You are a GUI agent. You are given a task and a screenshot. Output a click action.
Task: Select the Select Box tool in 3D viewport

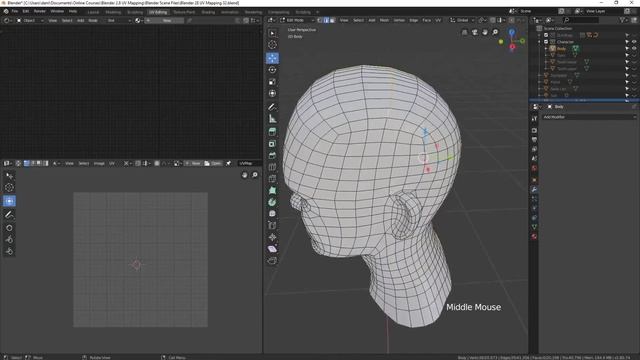coord(272,33)
